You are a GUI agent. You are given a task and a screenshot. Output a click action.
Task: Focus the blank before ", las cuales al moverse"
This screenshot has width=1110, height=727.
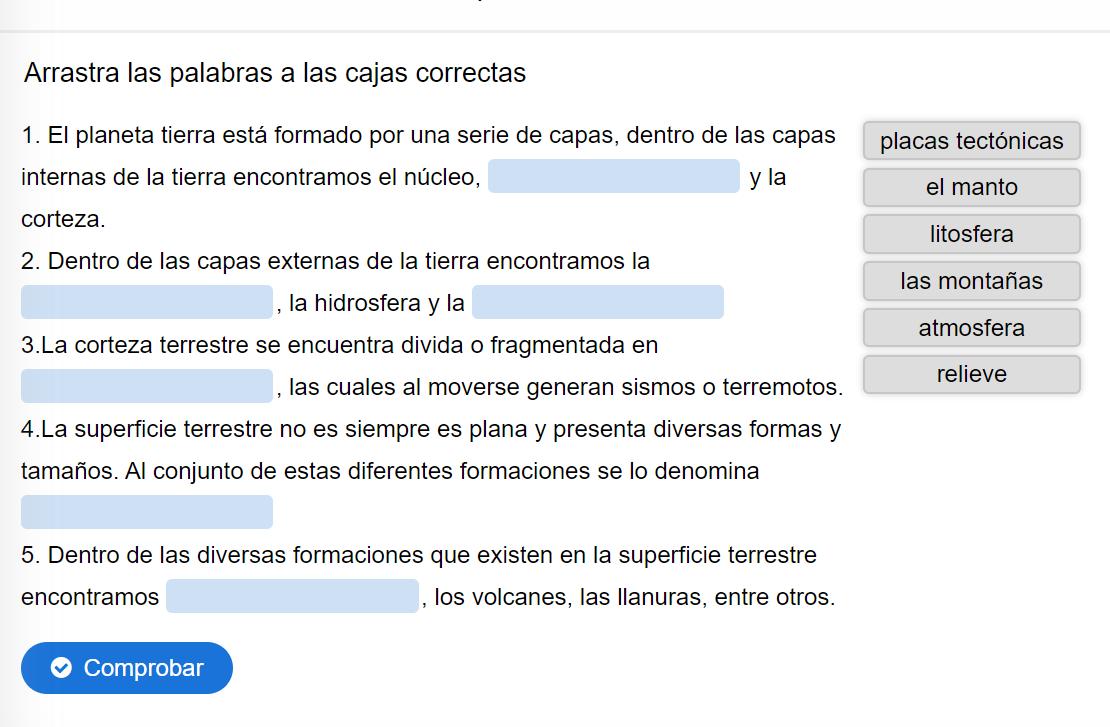click(147, 386)
